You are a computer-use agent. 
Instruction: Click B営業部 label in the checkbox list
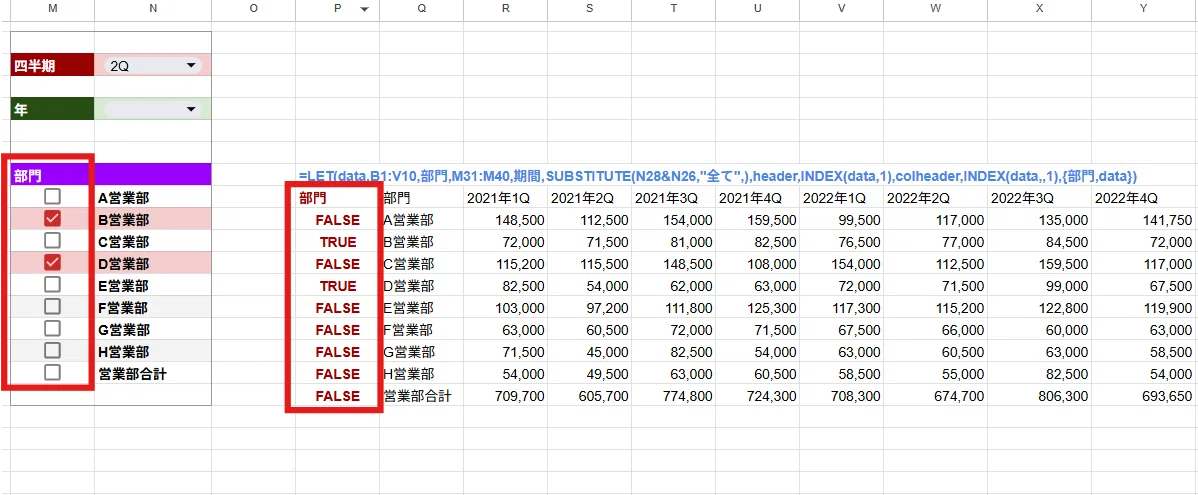[125, 220]
